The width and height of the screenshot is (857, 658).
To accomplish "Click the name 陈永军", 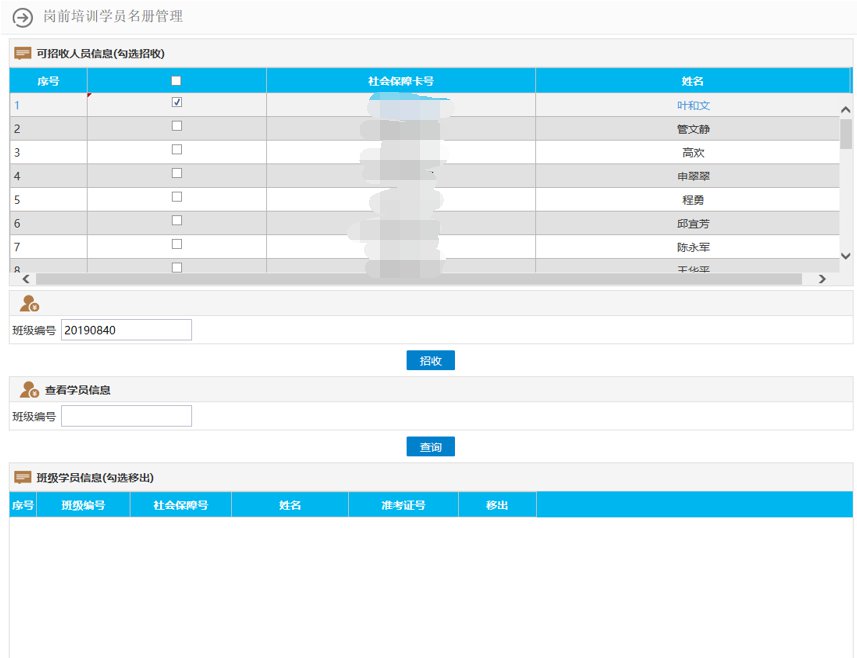I will (693, 247).
